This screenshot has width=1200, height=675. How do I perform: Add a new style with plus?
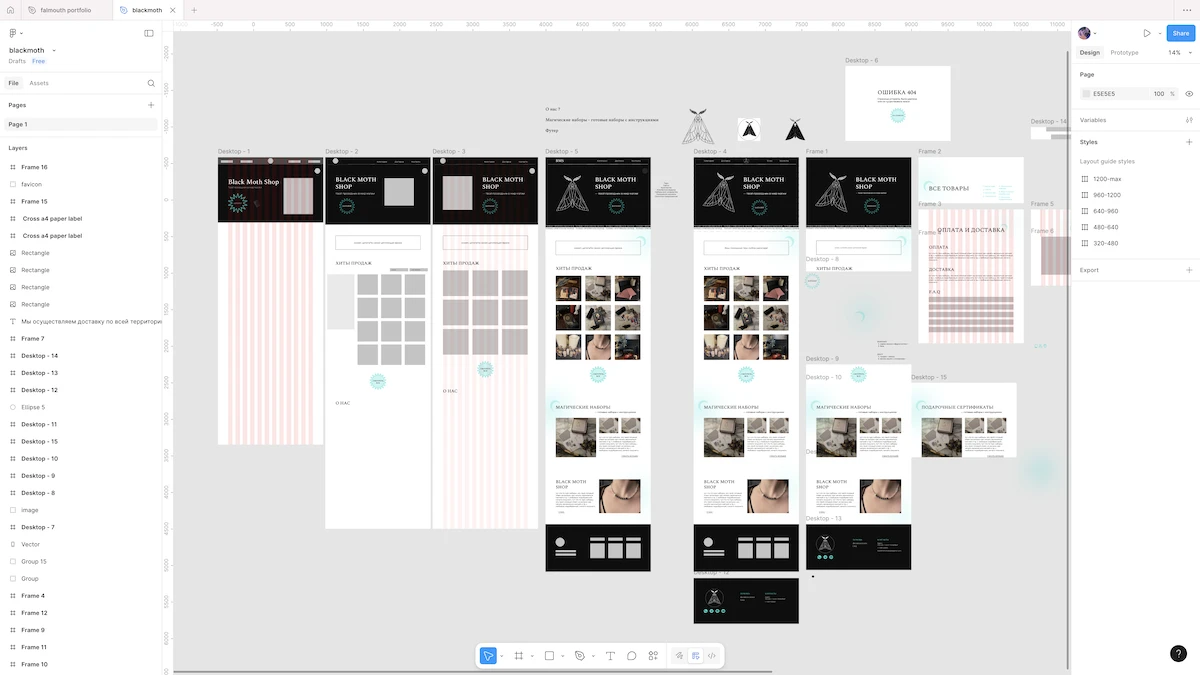[x=1189, y=142]
